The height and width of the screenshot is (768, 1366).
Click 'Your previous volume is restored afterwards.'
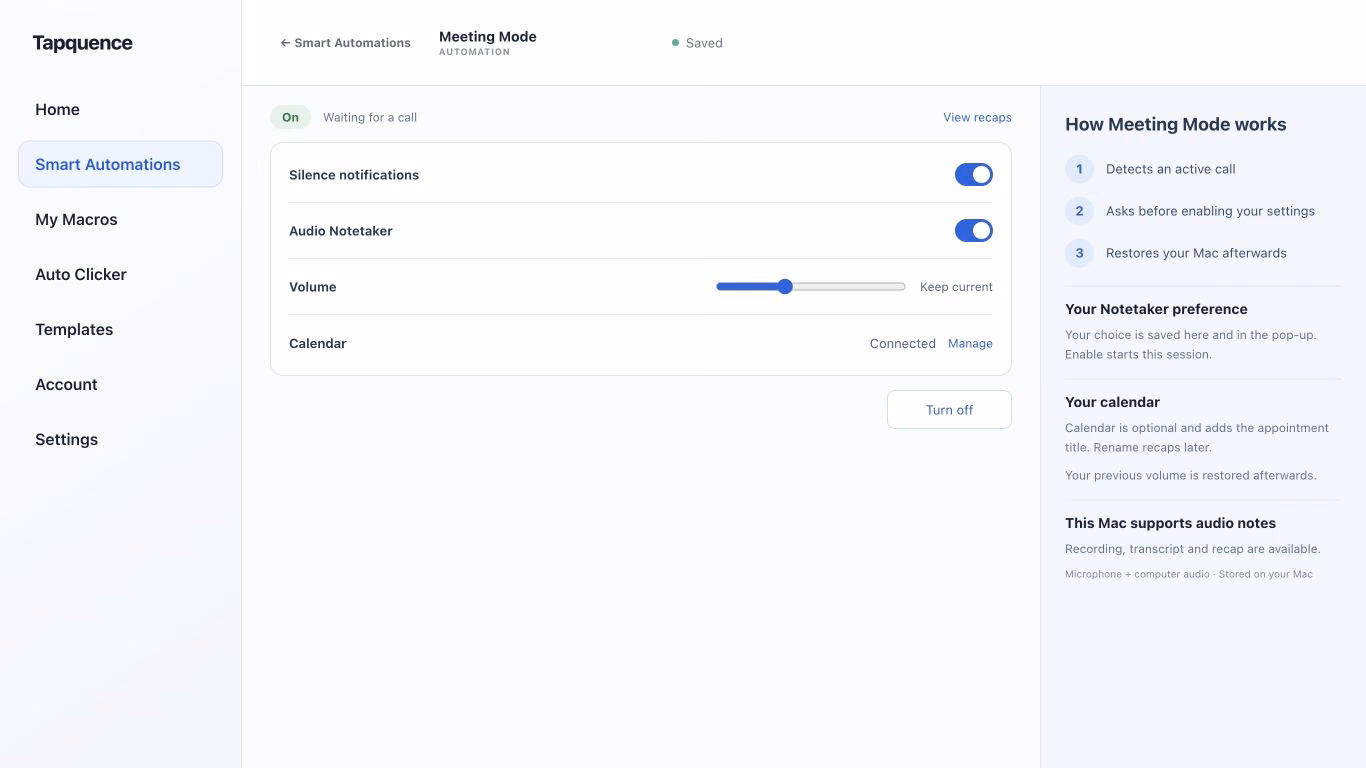point(1191,475)
